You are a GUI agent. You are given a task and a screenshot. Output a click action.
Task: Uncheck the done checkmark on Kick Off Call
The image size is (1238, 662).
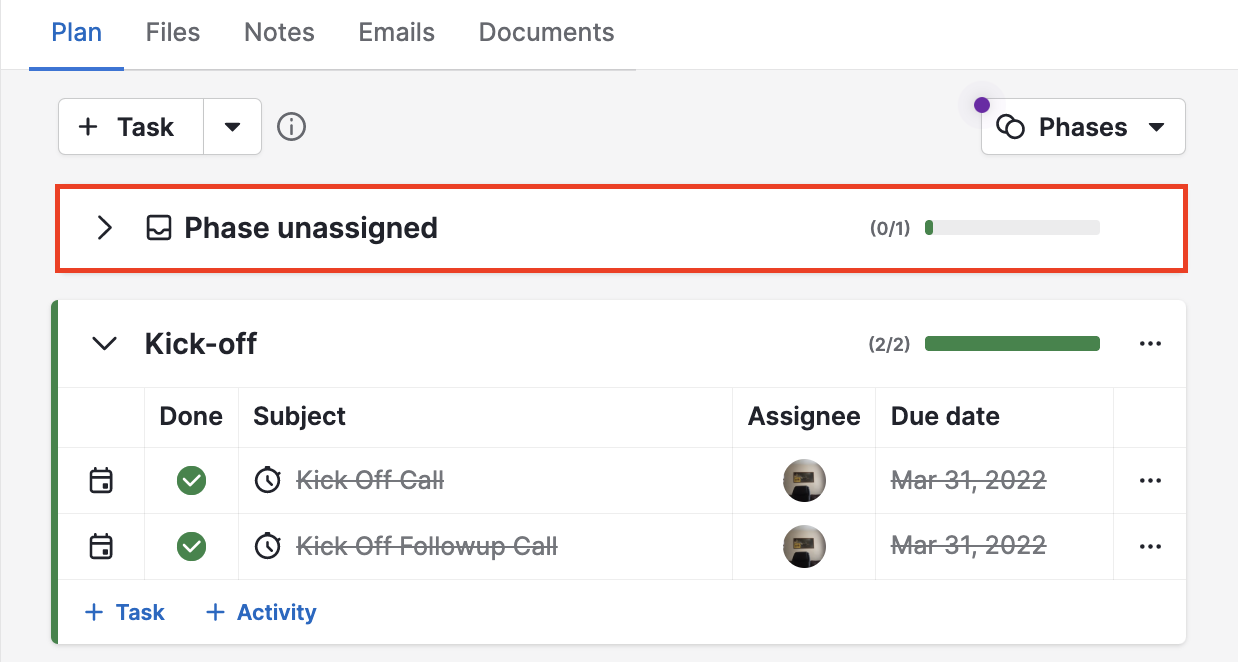click(x=191, y=480)
